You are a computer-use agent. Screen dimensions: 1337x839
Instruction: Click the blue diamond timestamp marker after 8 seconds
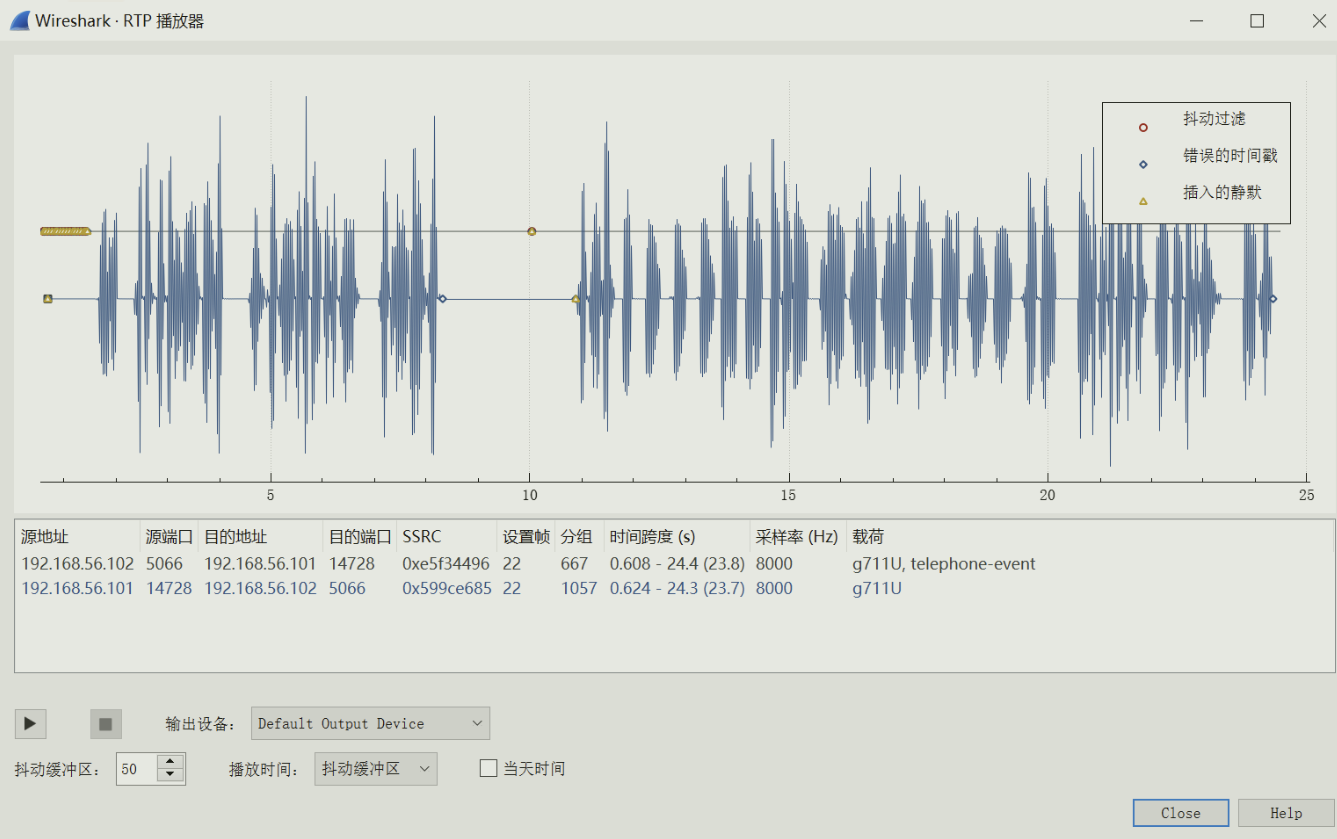pyautogui.click(x=443, y=298)
